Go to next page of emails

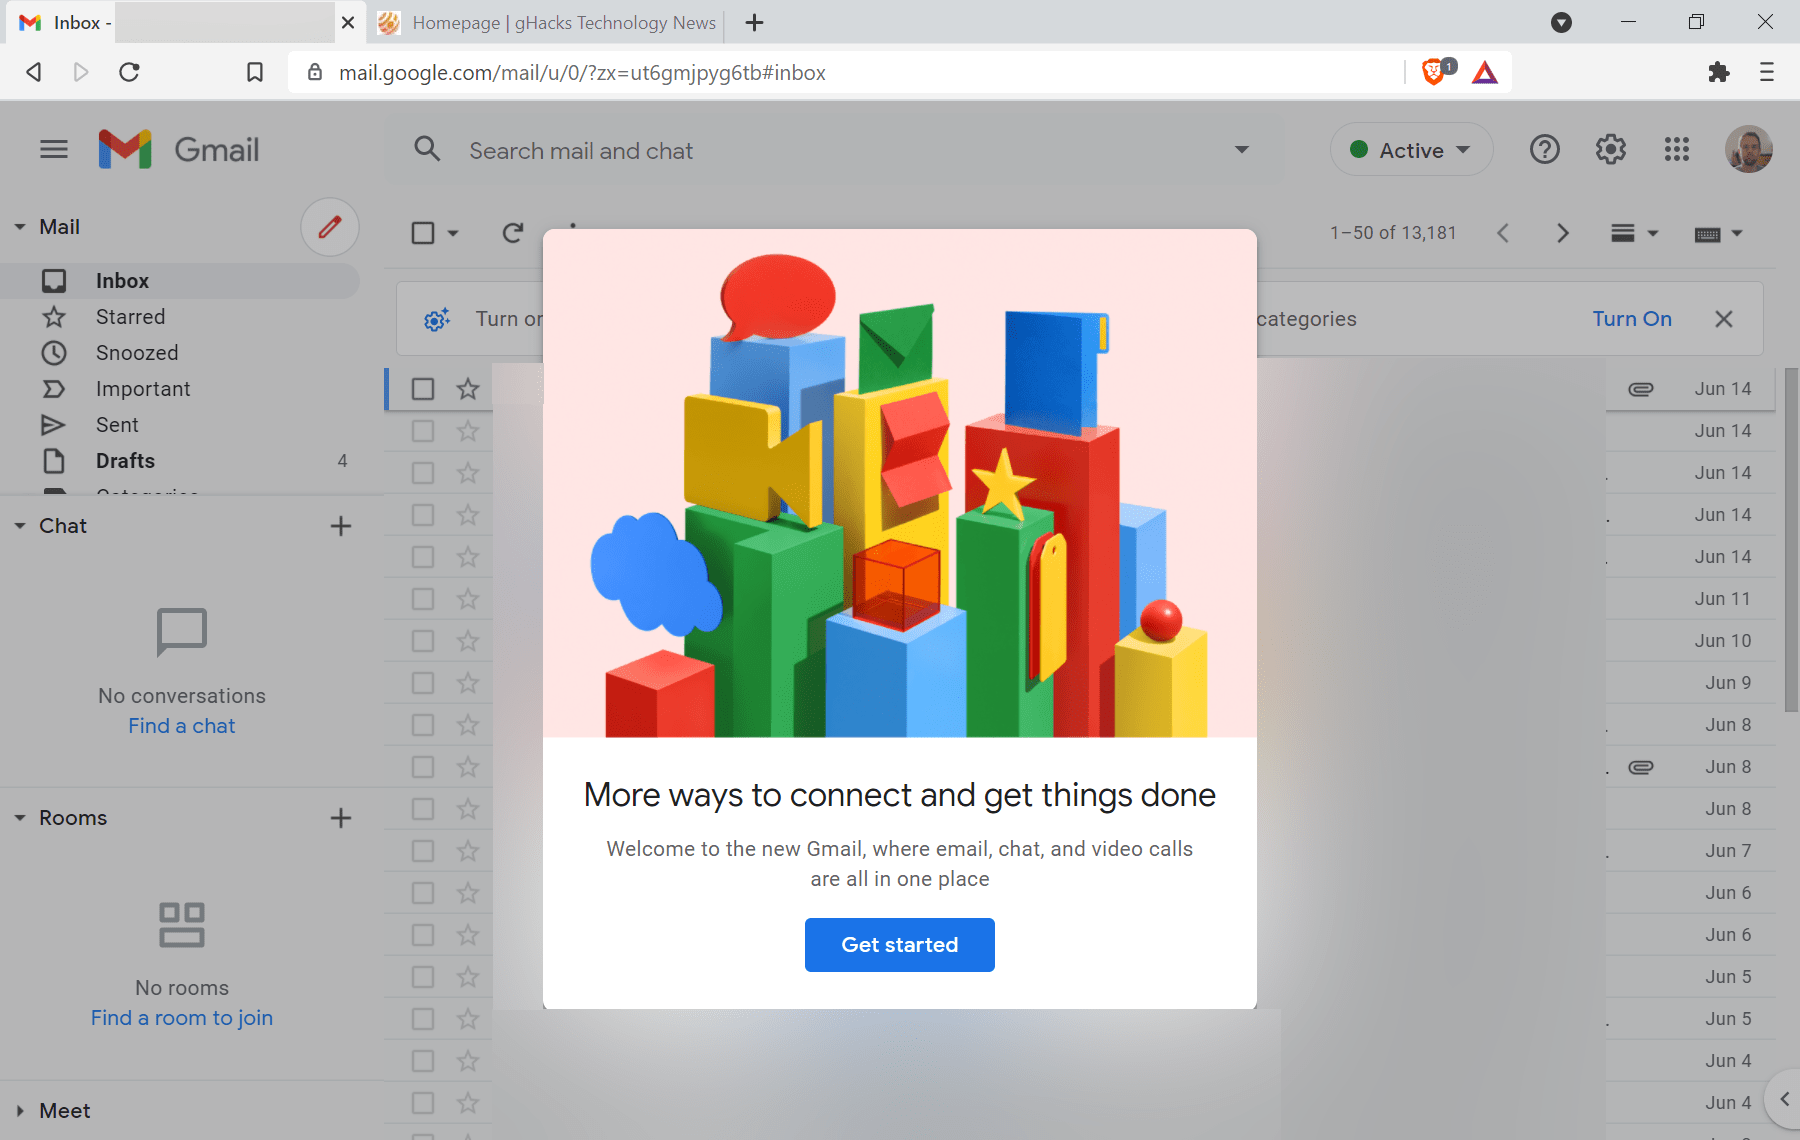[1562, 232]
